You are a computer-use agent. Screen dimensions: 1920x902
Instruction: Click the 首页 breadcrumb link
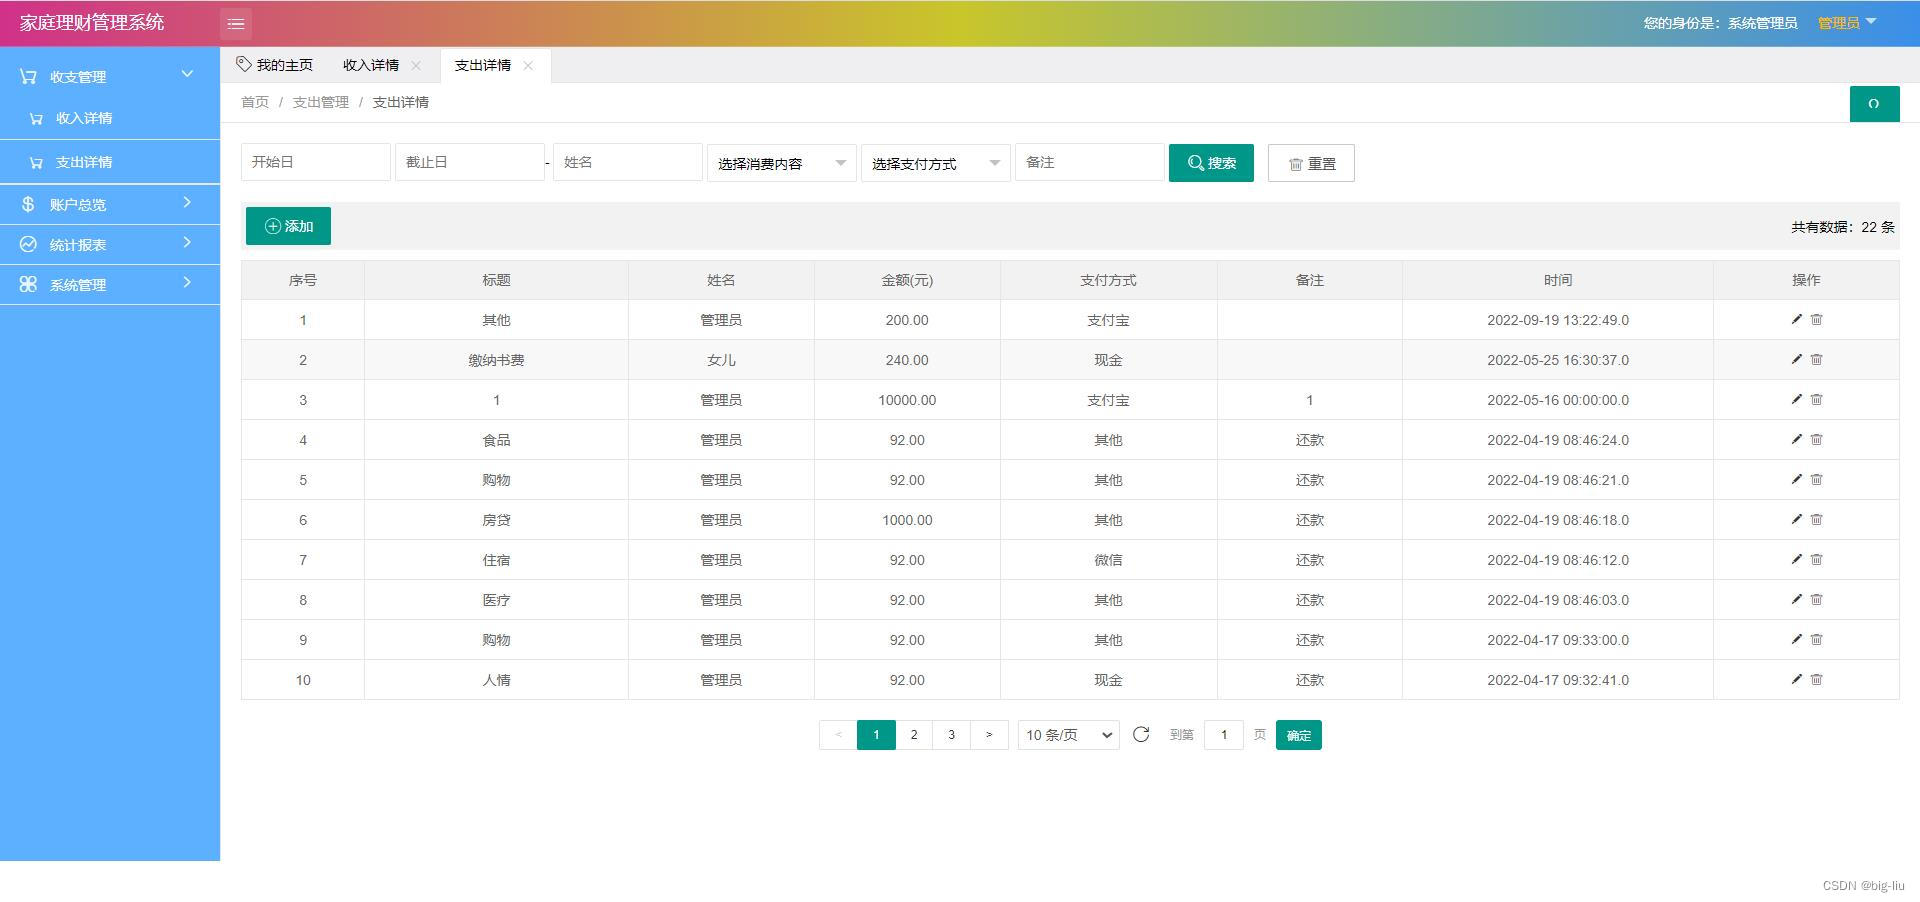255,102
